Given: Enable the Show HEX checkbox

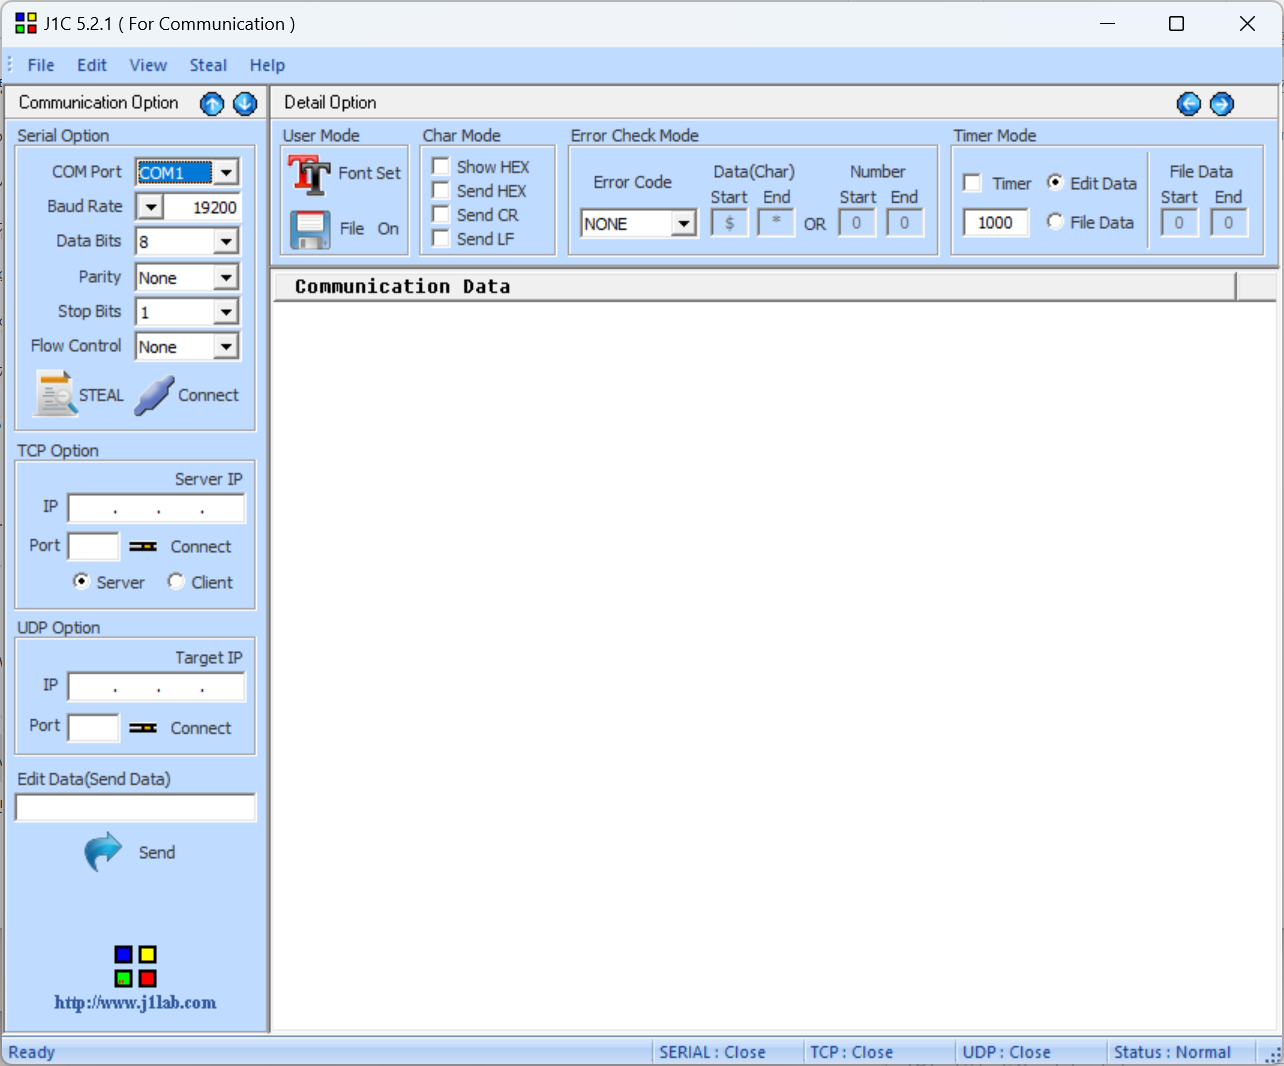Looking at the screenshot, I should coord(440,166).
